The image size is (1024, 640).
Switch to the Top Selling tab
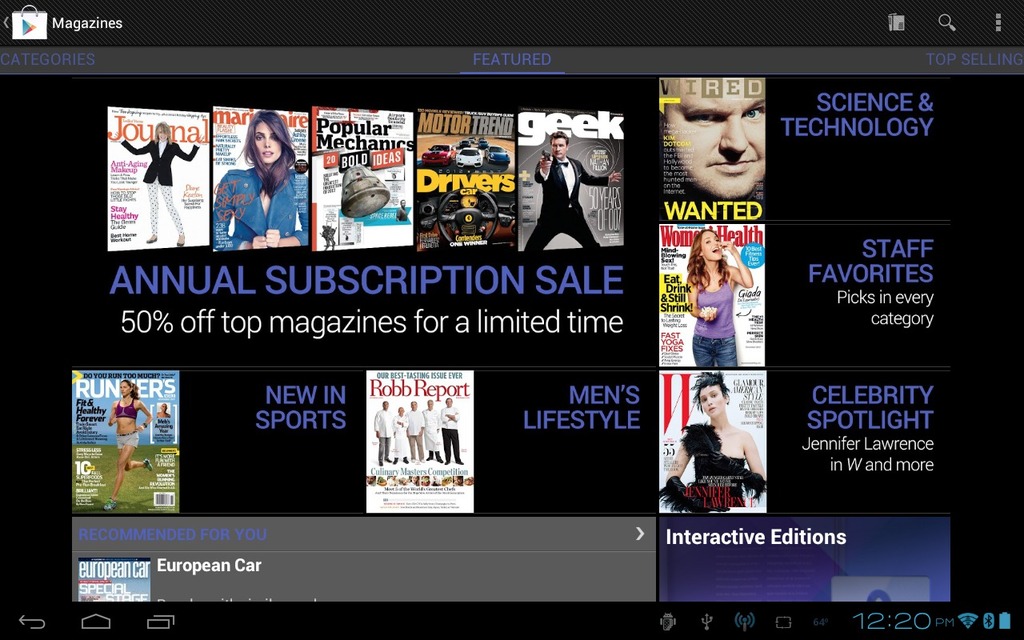tap(974, 59)
